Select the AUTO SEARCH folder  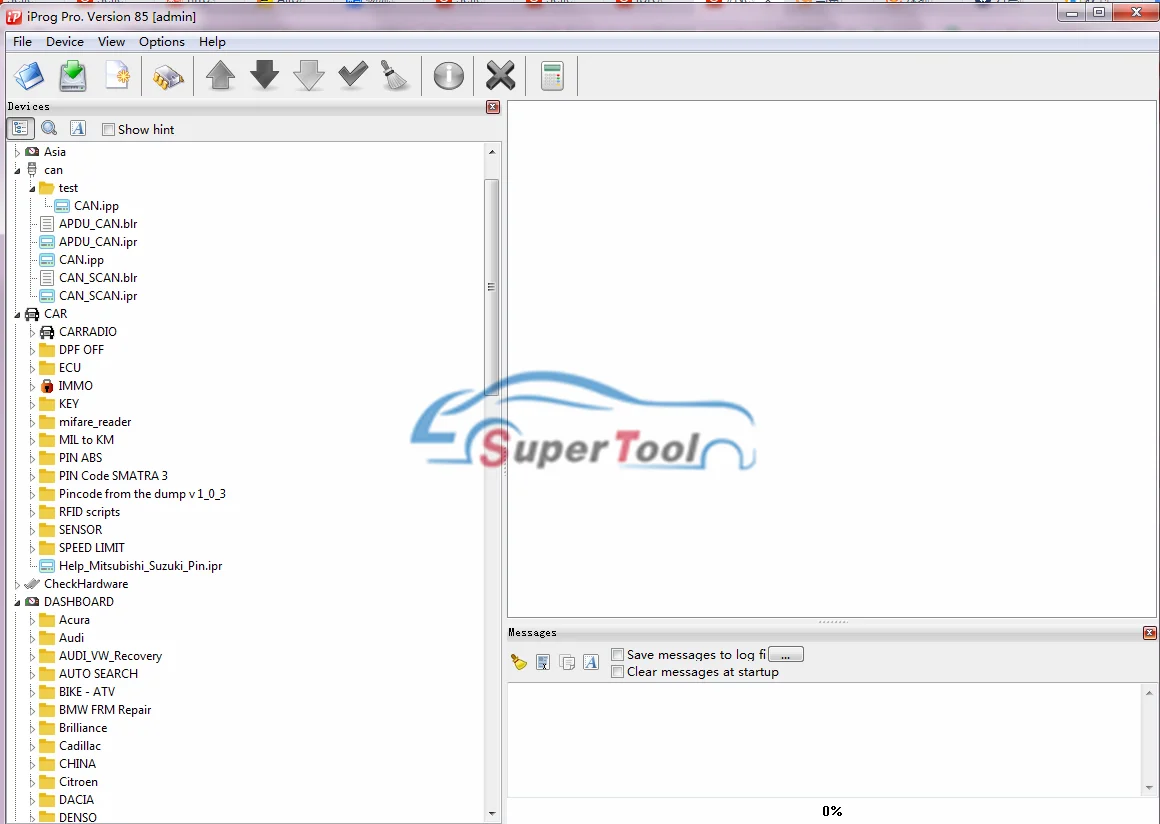pyautogui.click(x=98, y=674)
